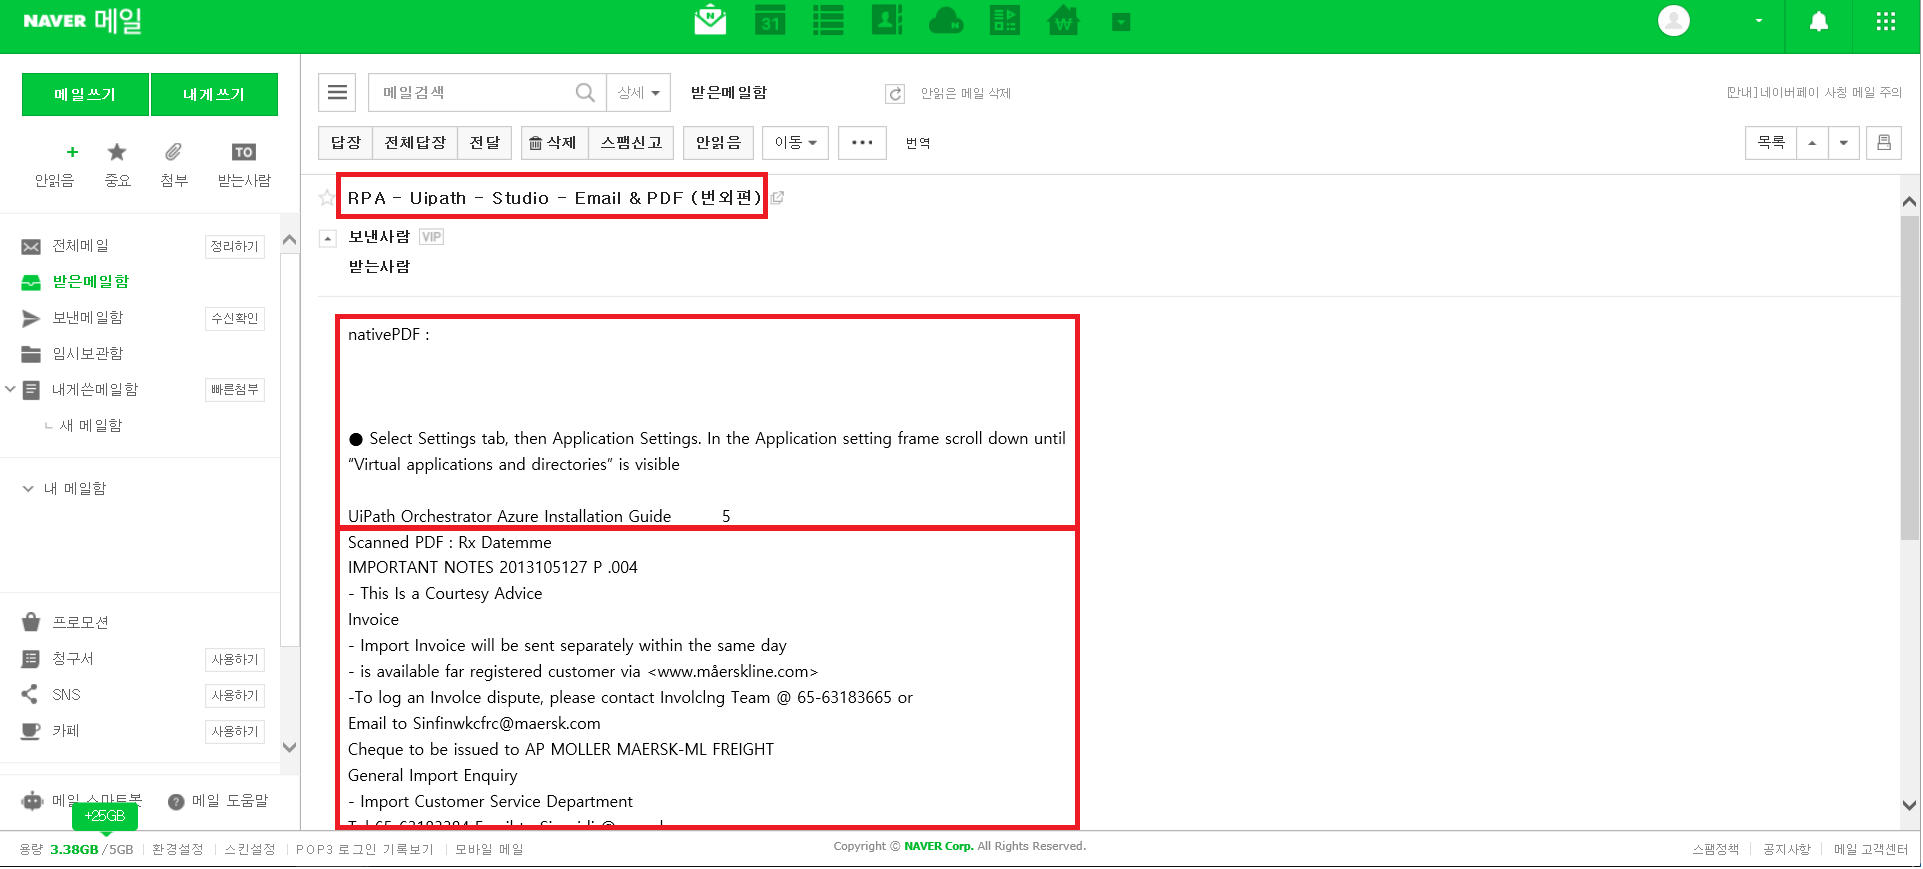The height and width of the screenshot is (869, 1923).
Task: Open the user profile avatar
Action: tap(1673, 20)
